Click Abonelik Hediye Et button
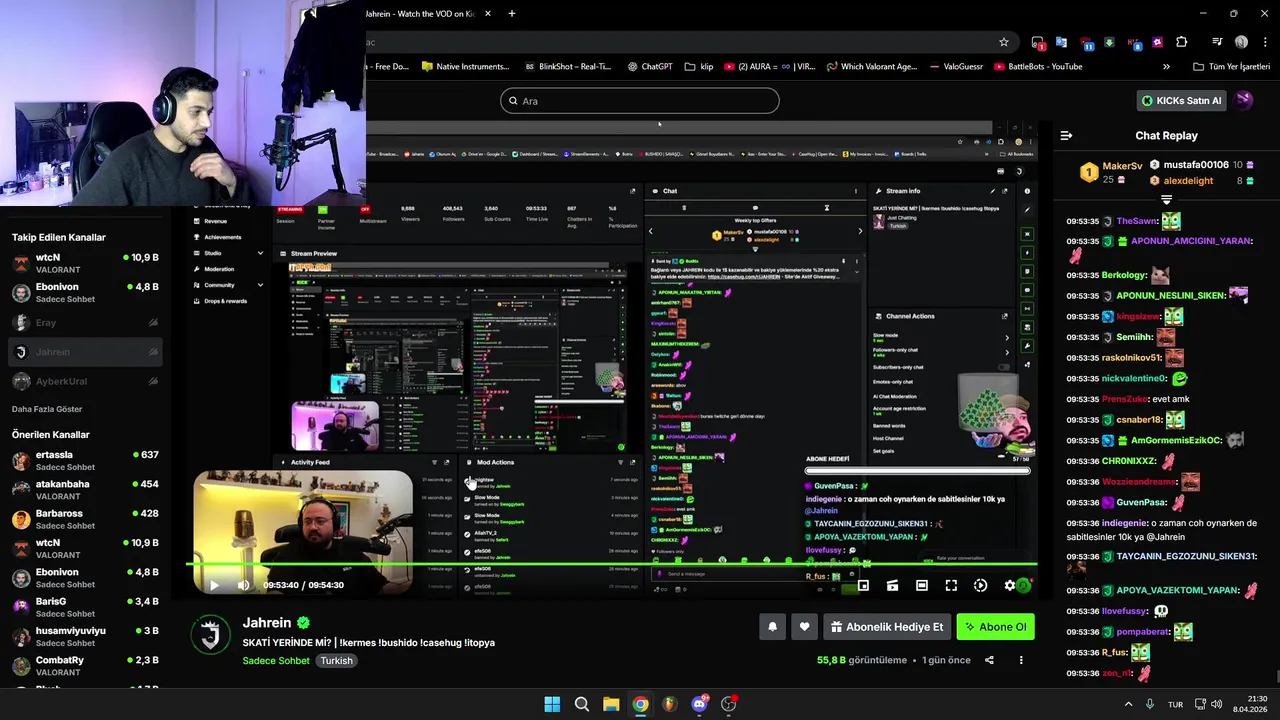The image size is (1280, 720). (887, 627)
